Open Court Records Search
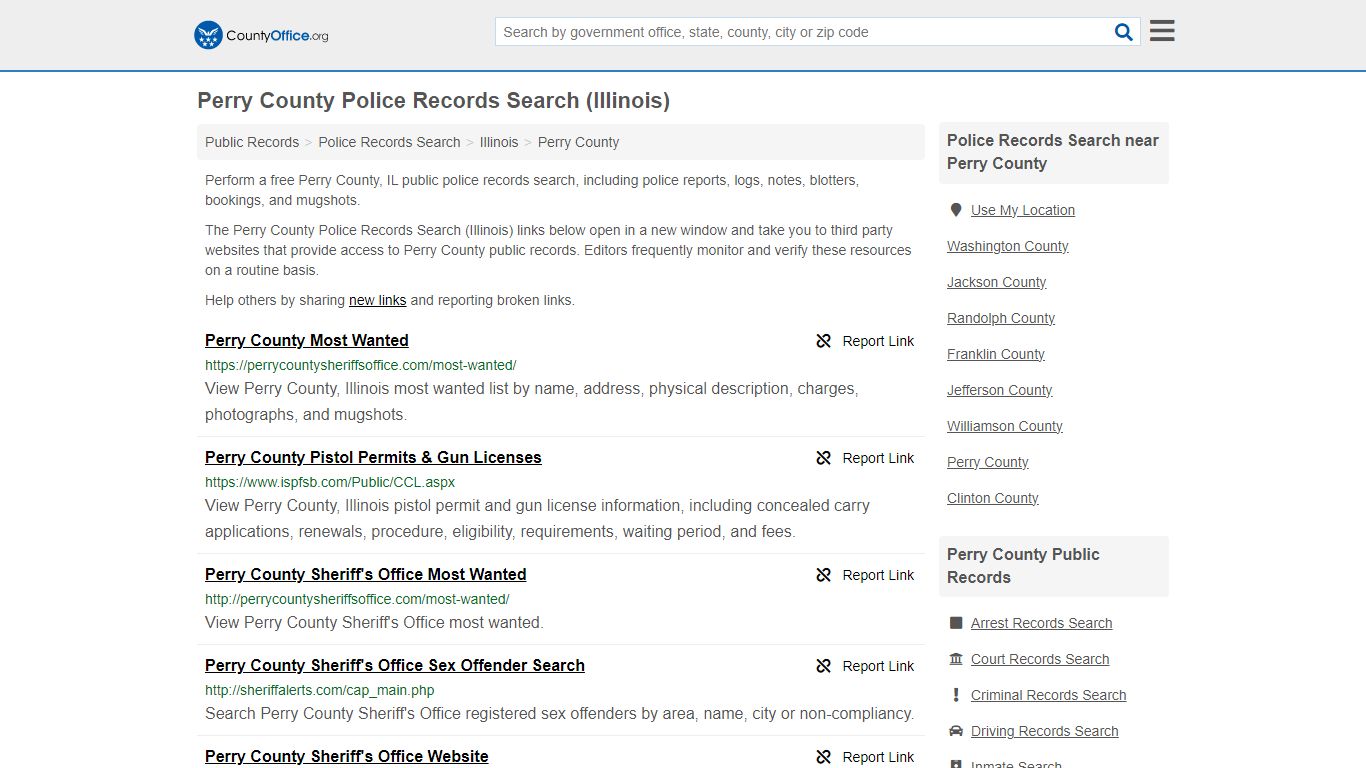The width and height of the screenshot is (1366, 768). pos(1040,659)
